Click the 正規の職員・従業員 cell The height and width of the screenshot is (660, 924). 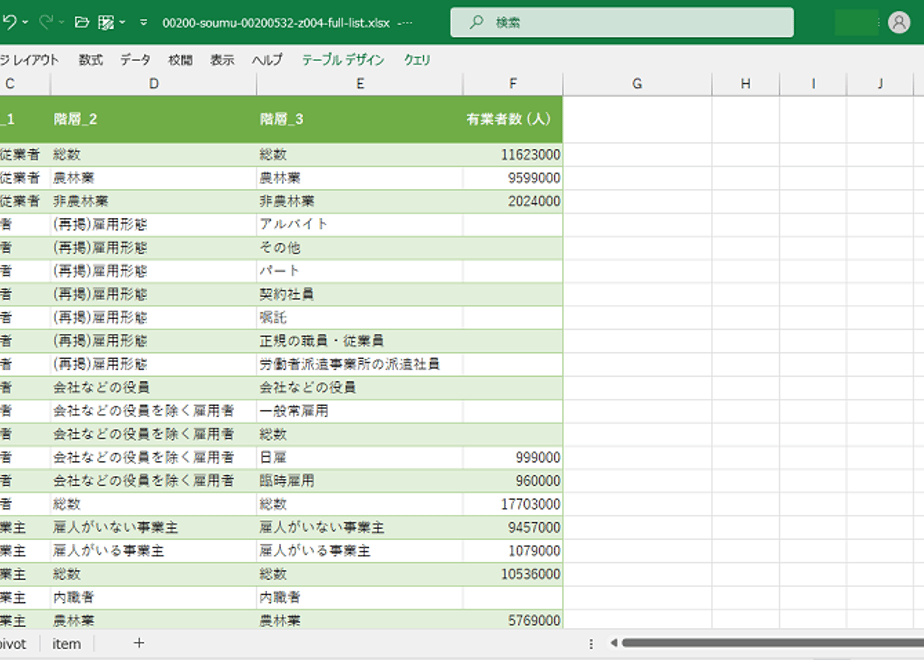[360, 341]
